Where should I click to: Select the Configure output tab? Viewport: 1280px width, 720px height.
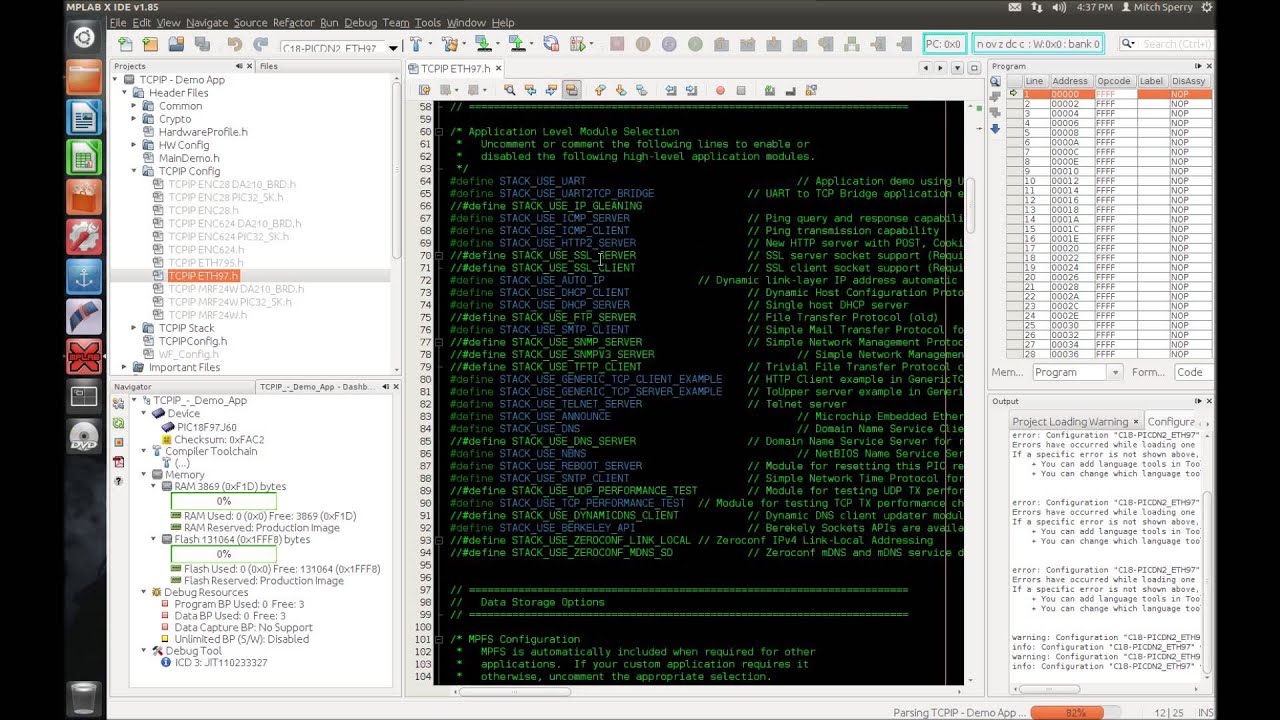[x=1171, y=421]
